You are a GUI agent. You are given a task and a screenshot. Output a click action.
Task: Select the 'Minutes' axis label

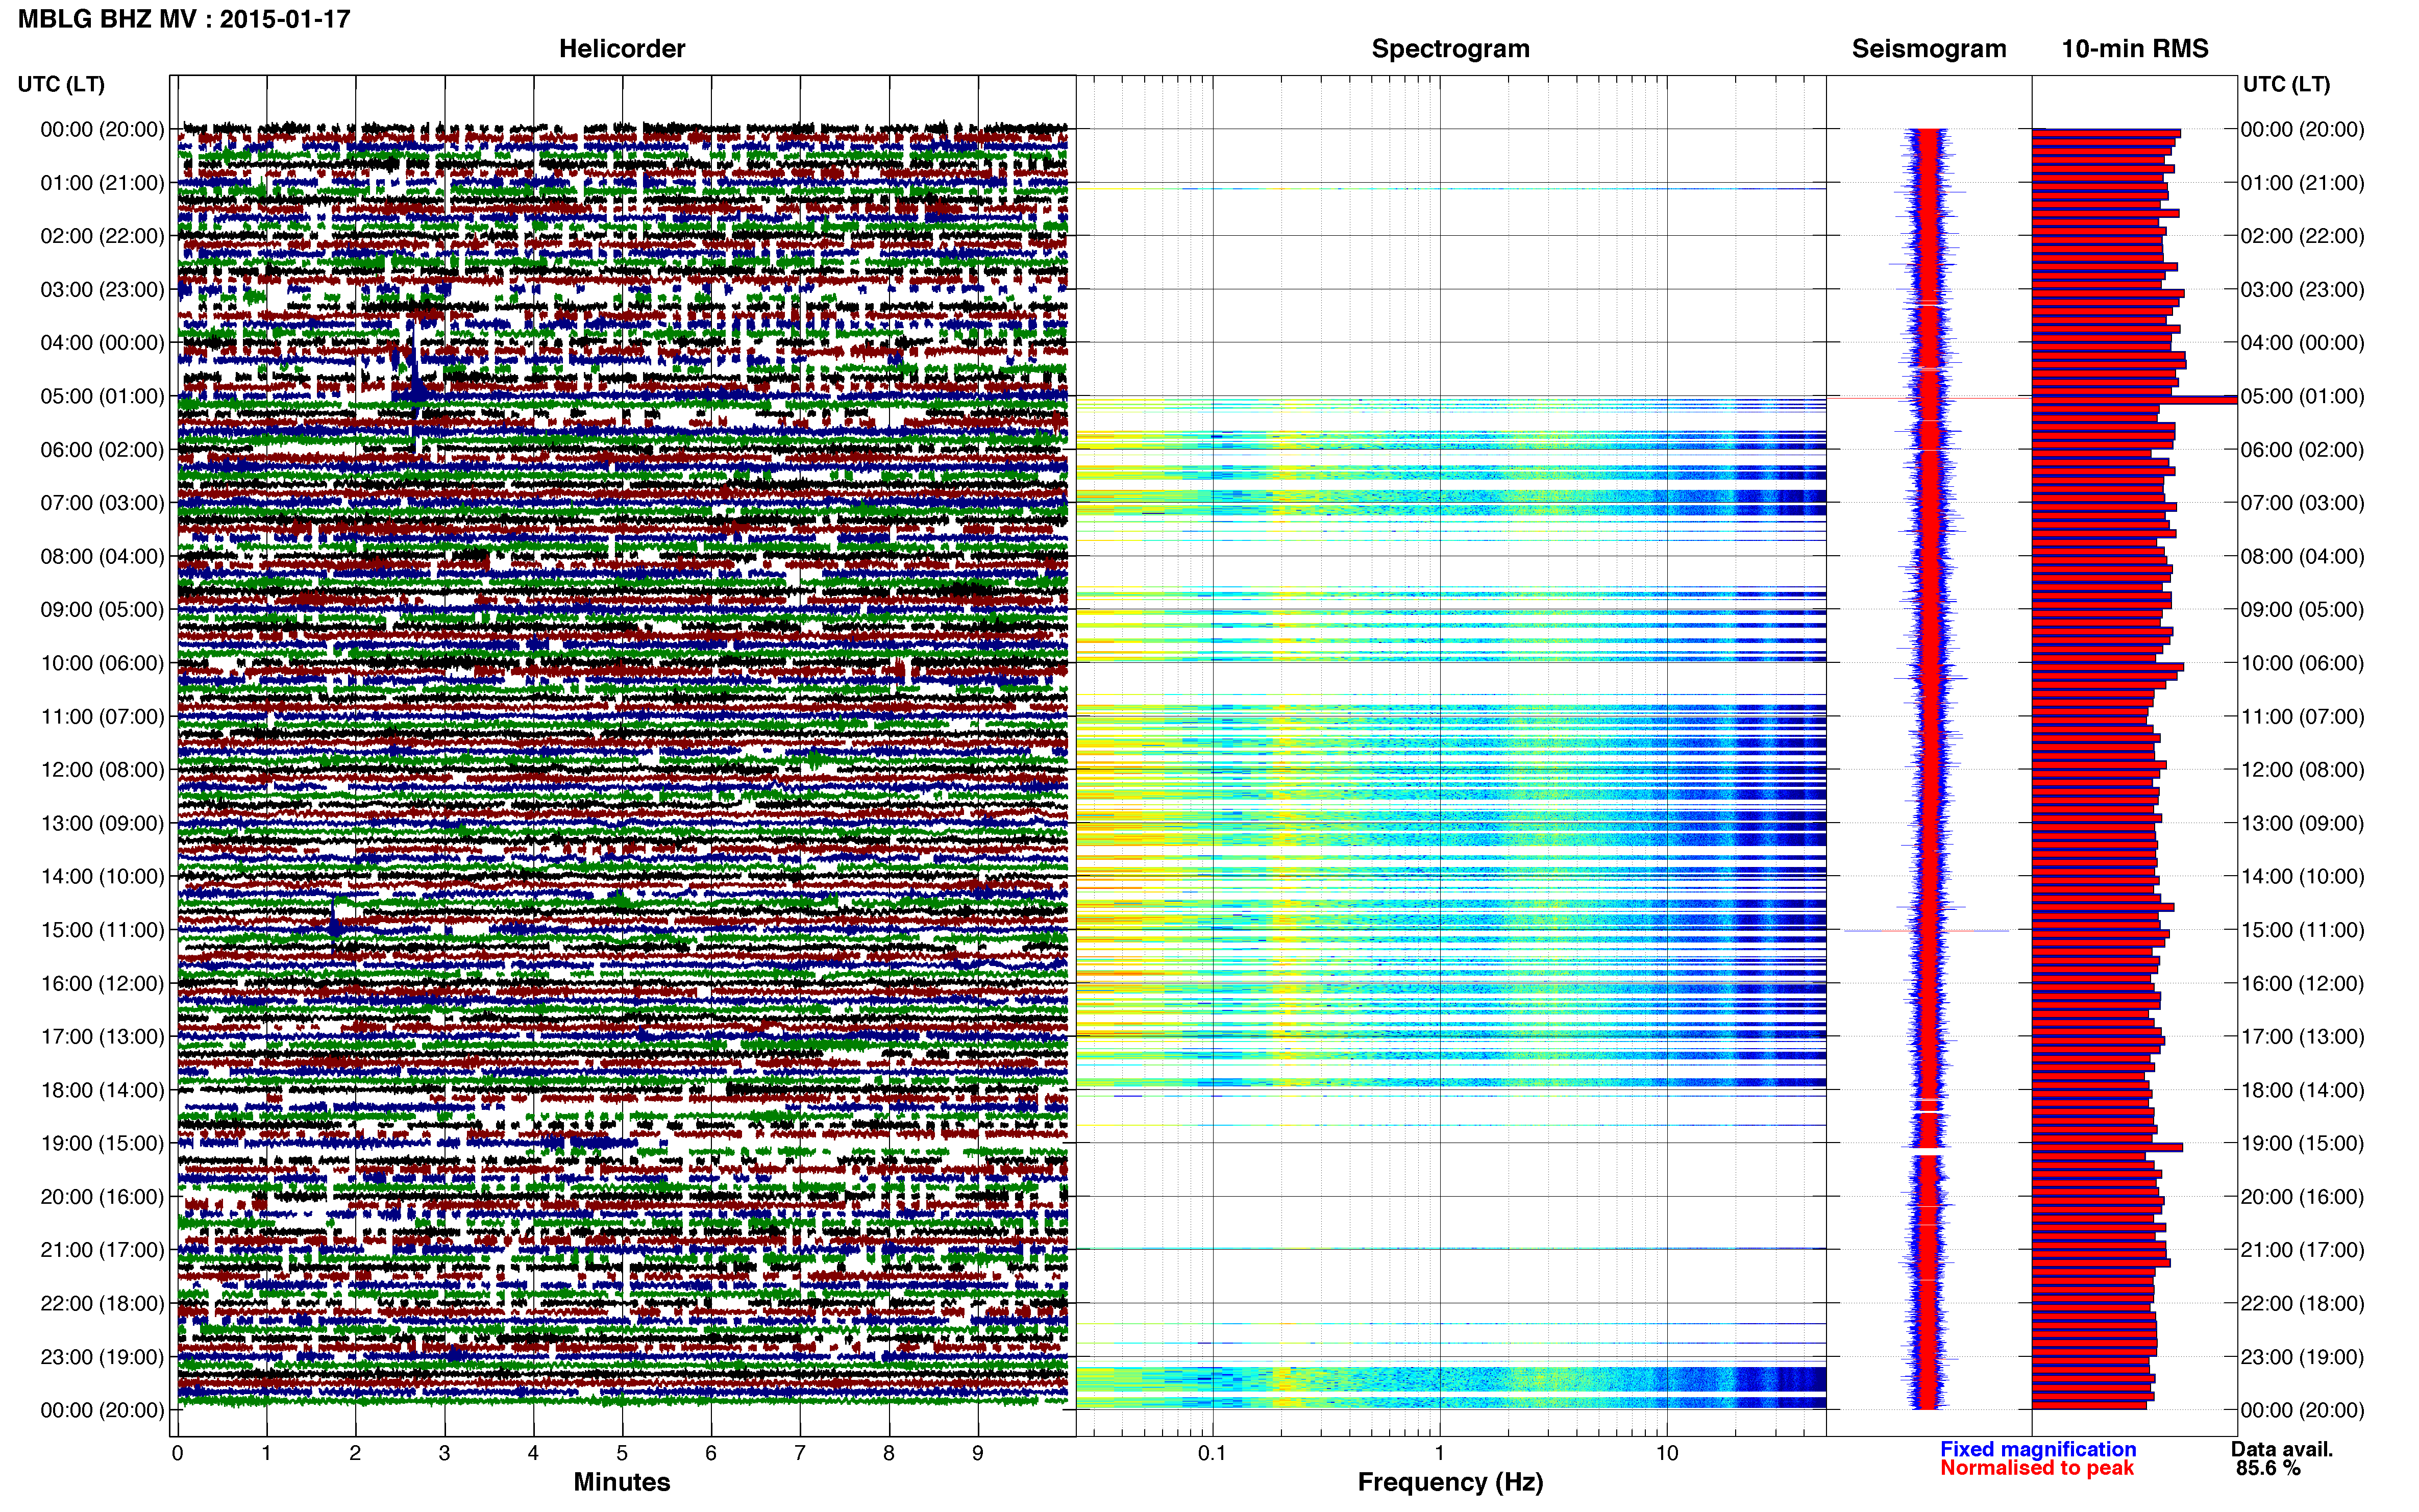tap(621, 1482)
